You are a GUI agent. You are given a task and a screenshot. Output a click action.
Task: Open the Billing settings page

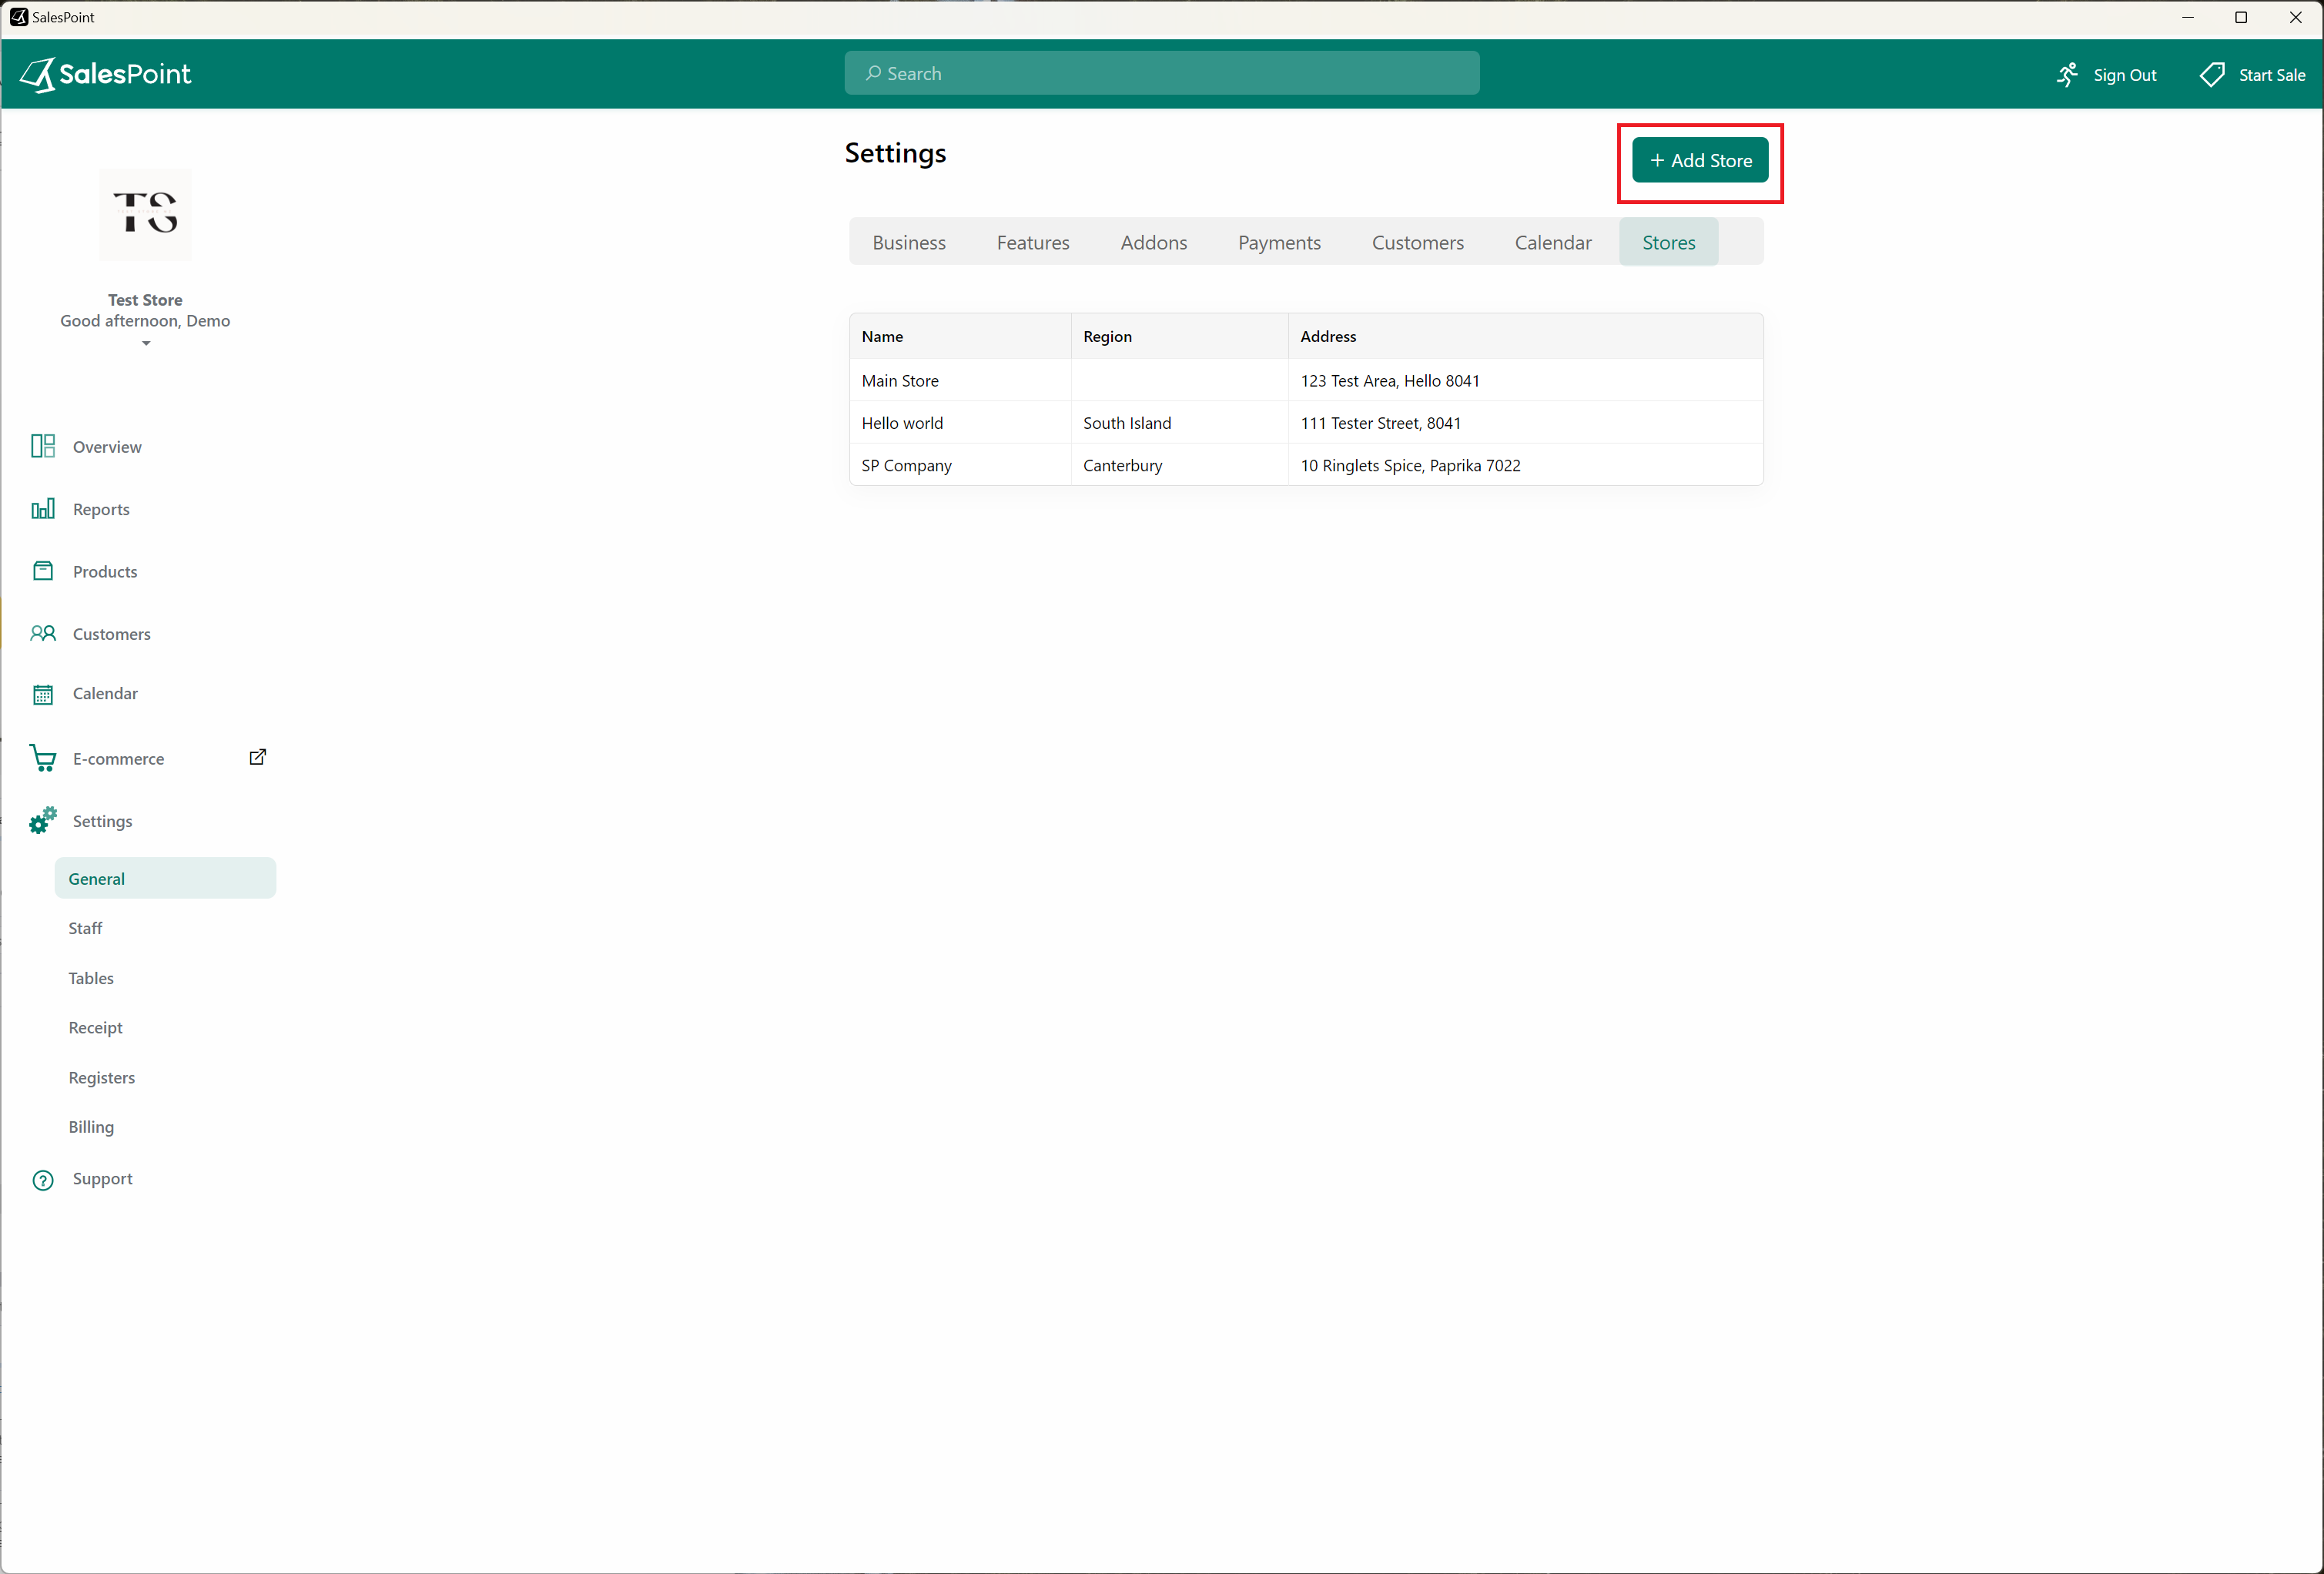tap(91, 1127)
